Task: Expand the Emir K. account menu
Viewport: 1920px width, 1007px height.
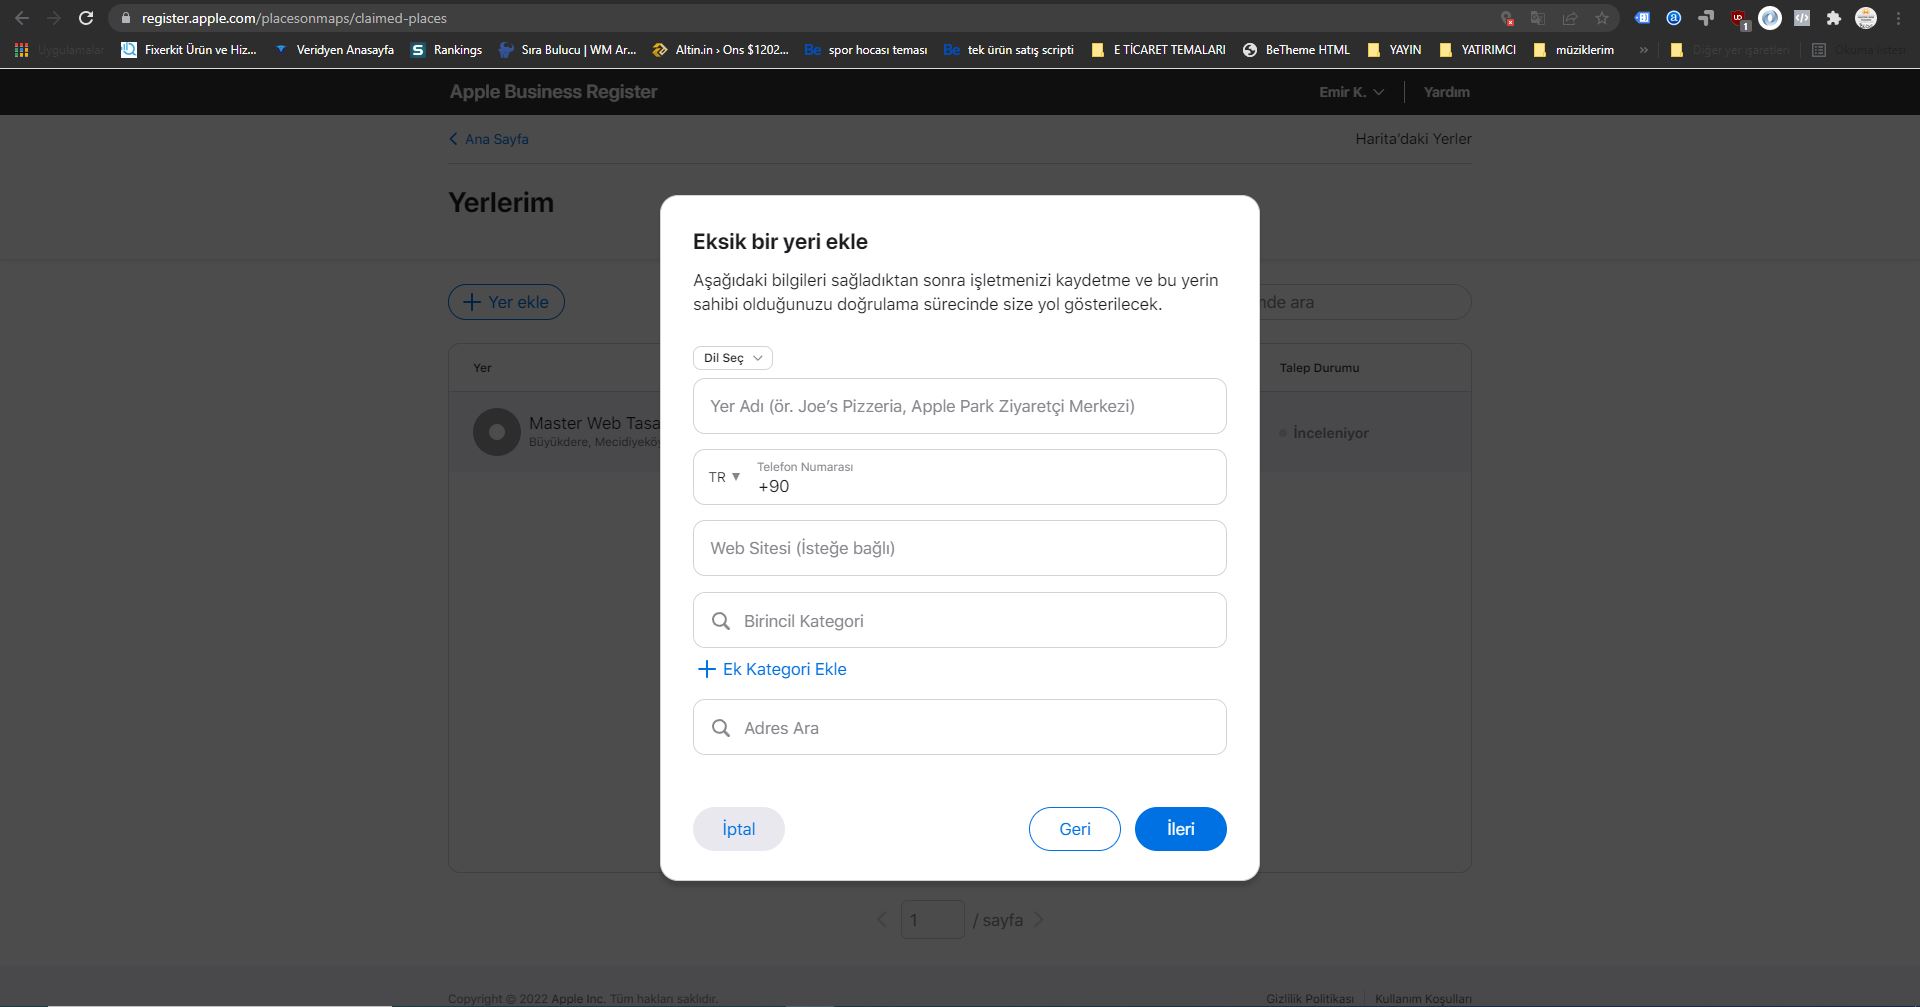Action: point(1351,92)
